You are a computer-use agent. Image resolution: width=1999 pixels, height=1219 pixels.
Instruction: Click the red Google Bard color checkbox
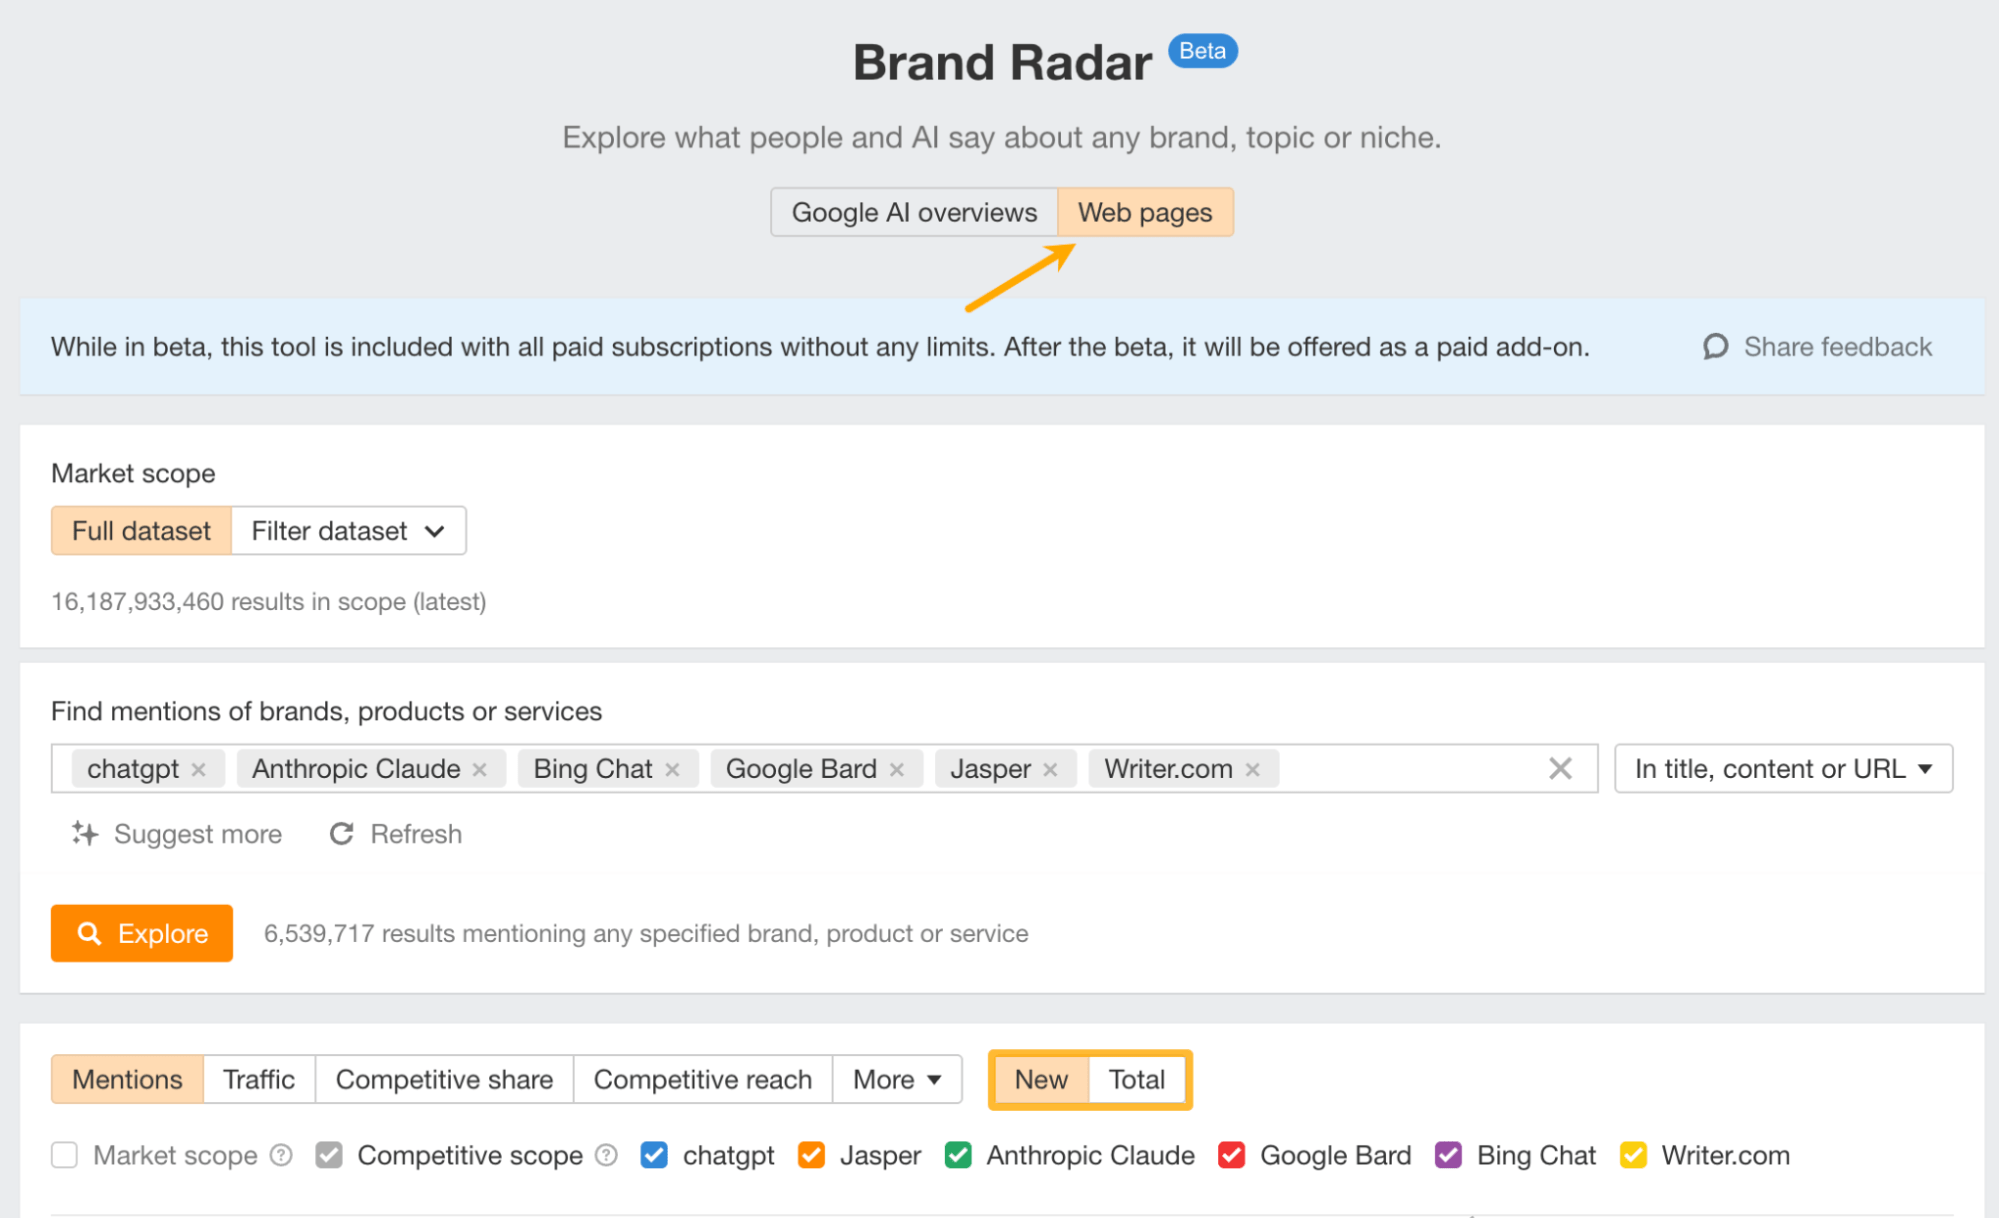click(x=1231, y=1155)
